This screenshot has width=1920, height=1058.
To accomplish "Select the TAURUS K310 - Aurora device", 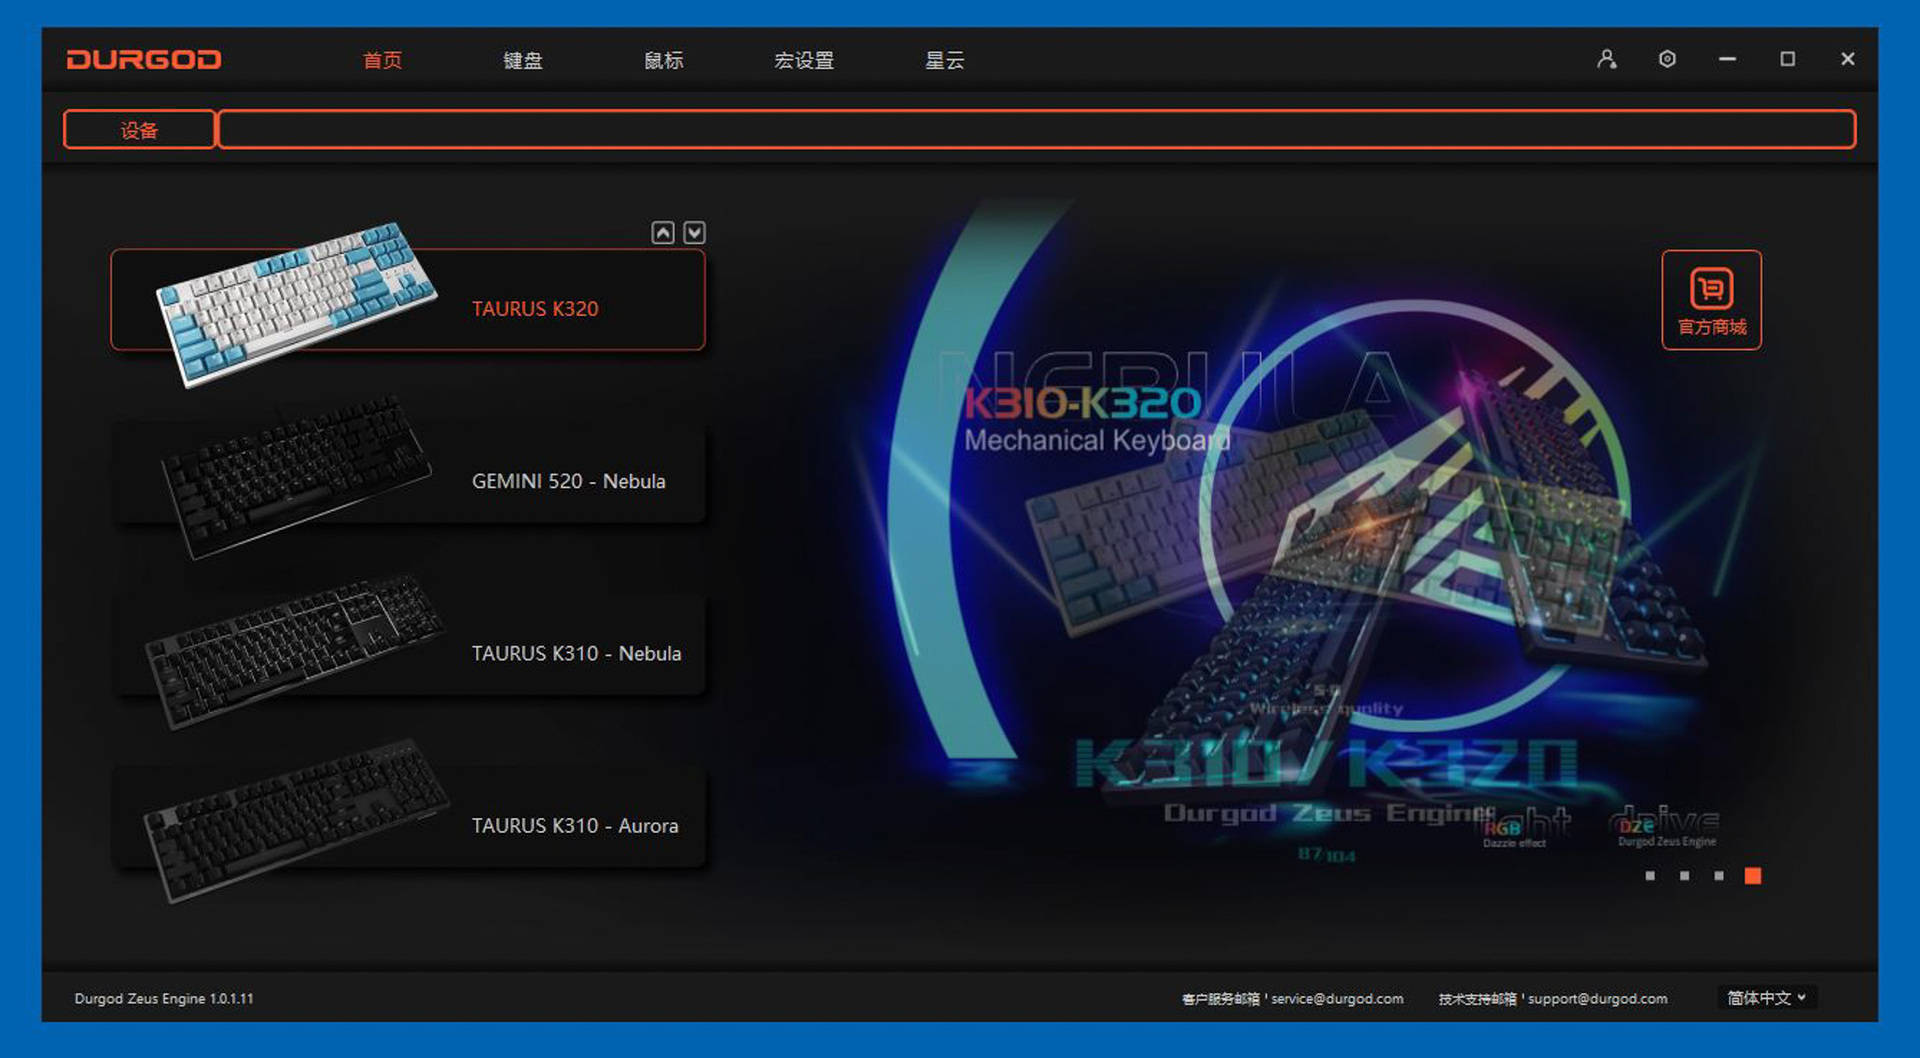I will (408, 816).
